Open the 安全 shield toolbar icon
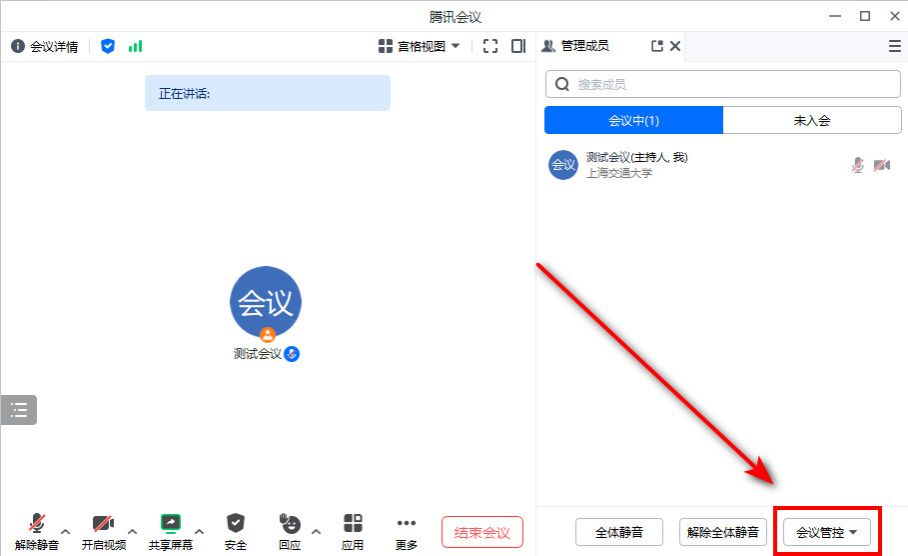The height and width of the screenshot is (556, 908). pos(235,523)
